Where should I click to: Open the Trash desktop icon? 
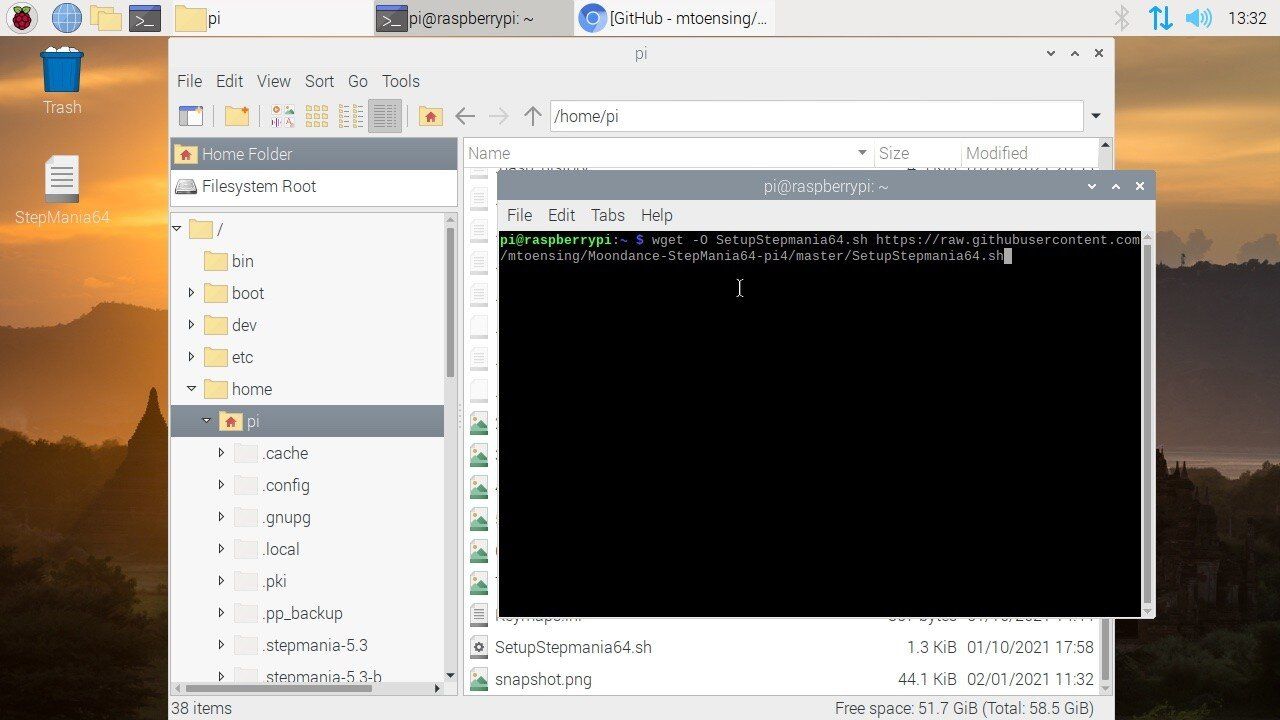point(62,80)
